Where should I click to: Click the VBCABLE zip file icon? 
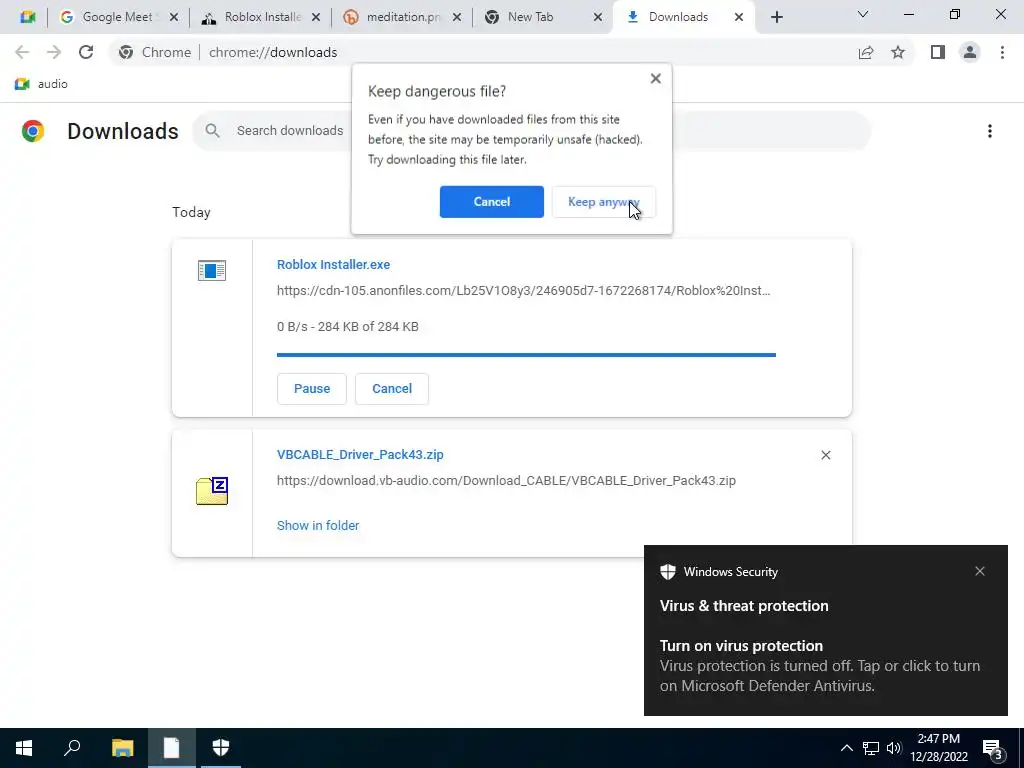tap(212, 491)
